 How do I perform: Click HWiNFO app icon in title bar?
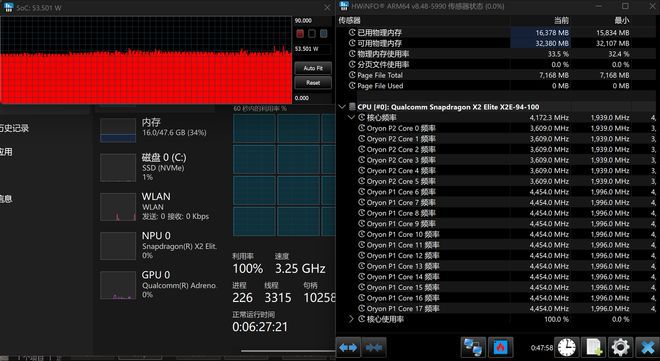(x=344, y=6)
